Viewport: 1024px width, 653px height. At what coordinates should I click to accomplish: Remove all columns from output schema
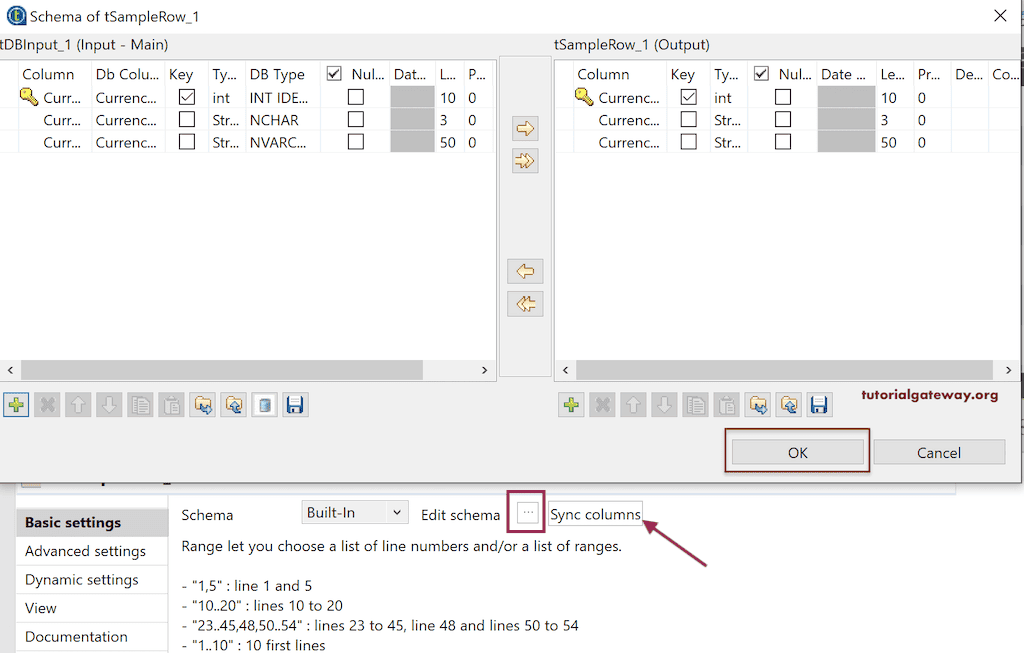[600, 404]
